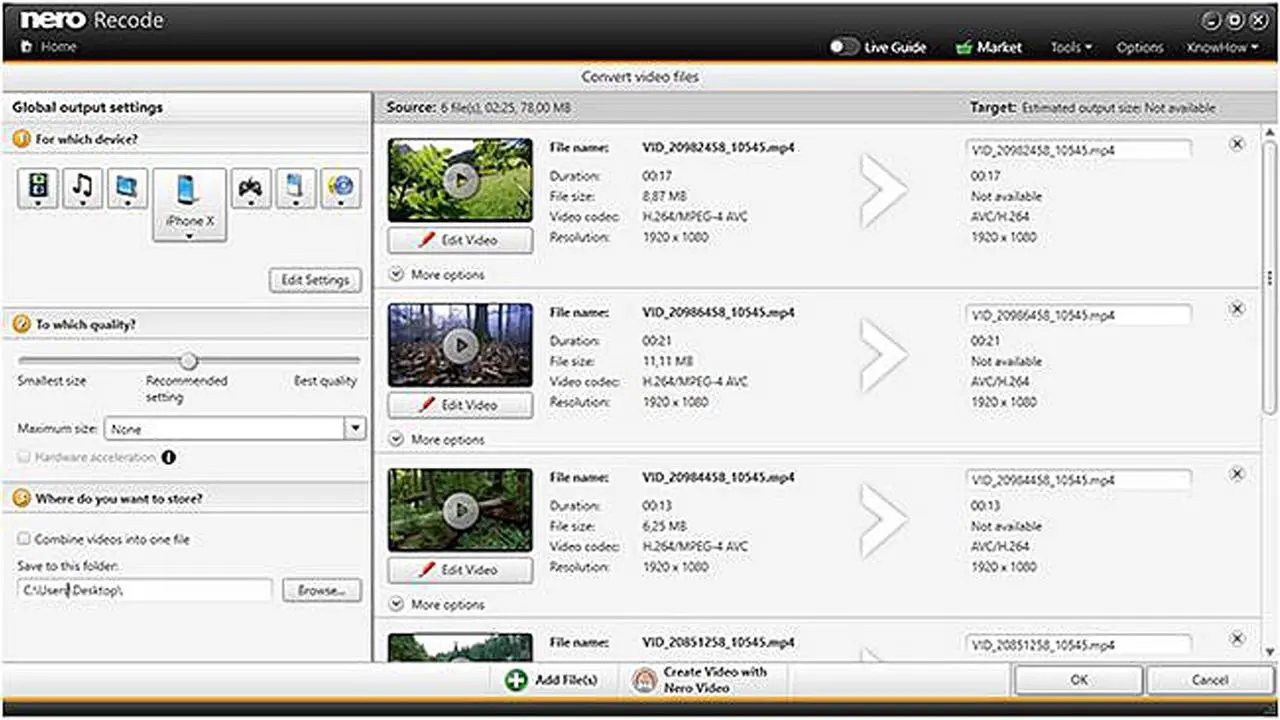
Task: Click the 'Where do you want to store?' header
Action: [186, 497]
